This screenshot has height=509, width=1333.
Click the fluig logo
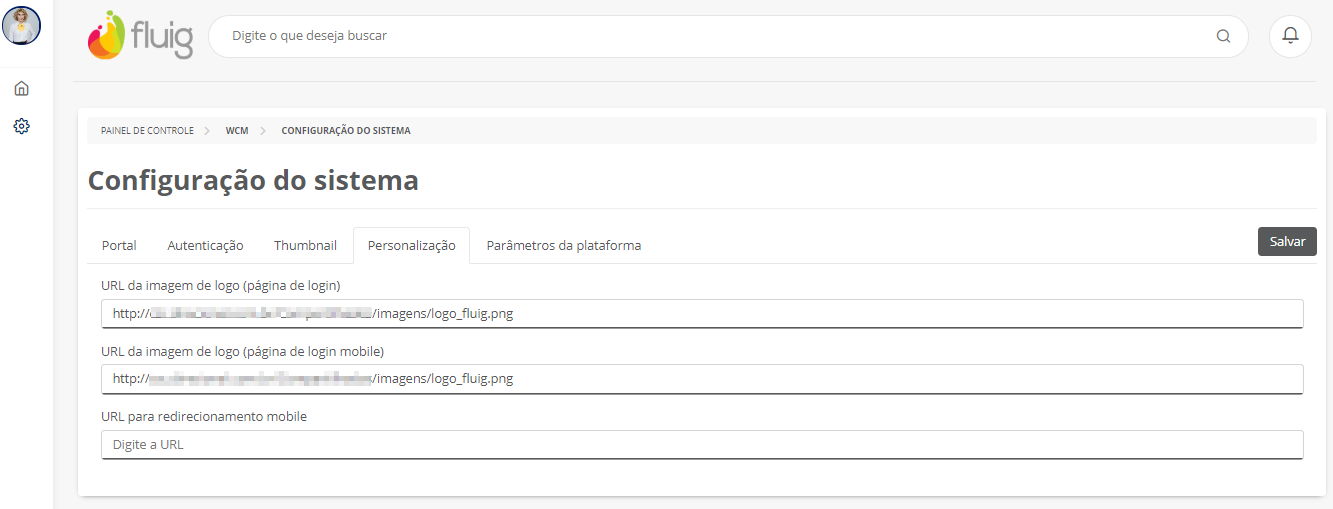(x=140, y=35)
